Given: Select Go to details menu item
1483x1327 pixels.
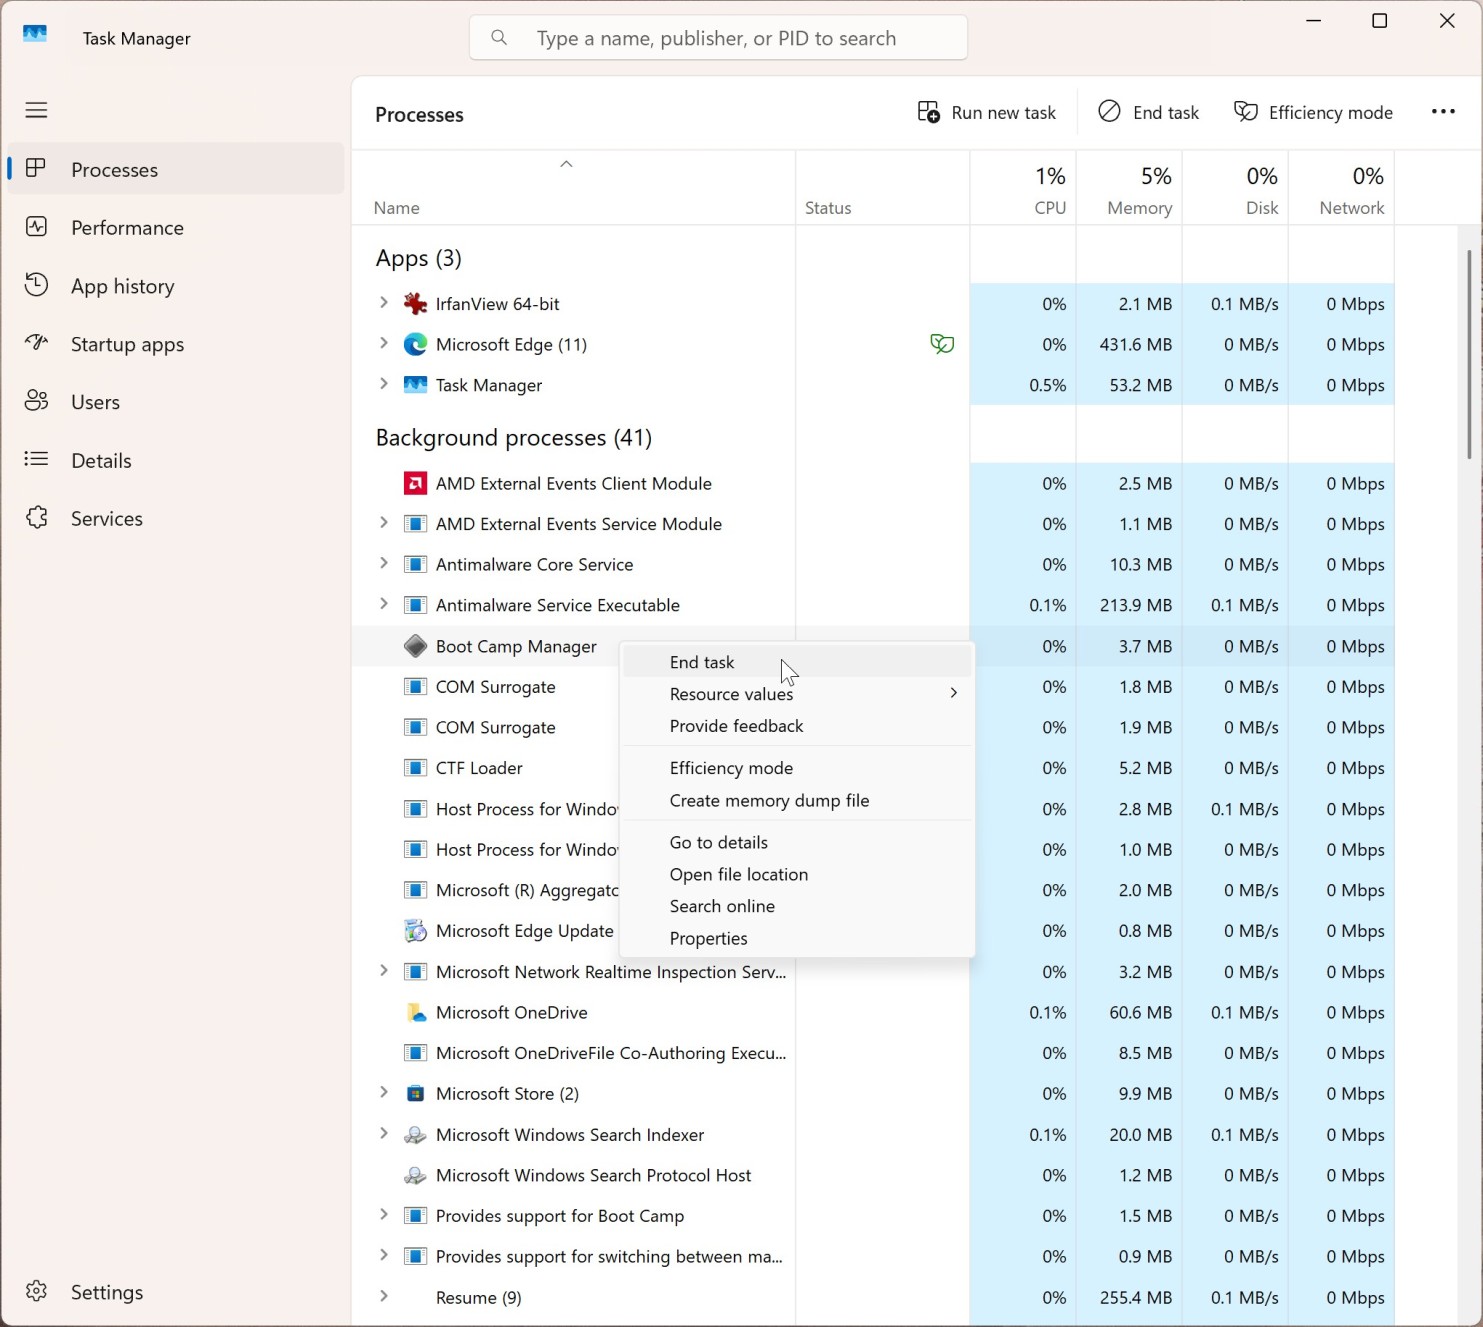Looking at the screenshot, I should point(797,842).
